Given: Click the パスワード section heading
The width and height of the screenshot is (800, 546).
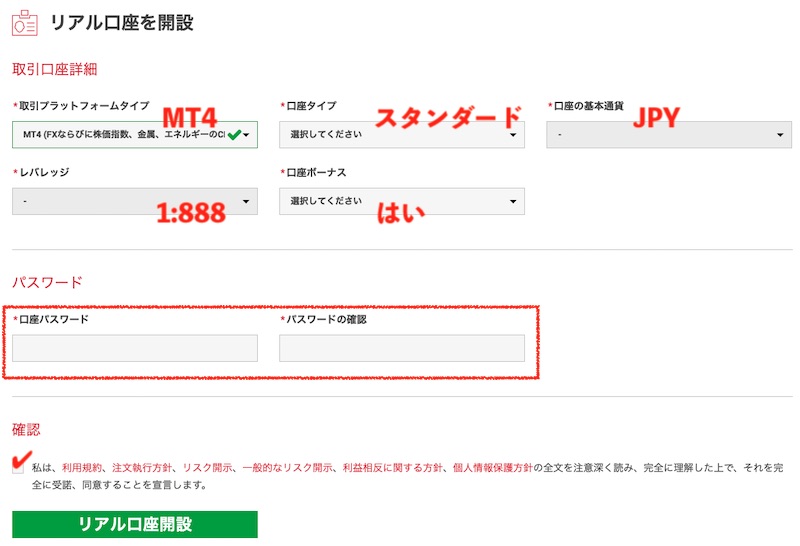Looking at the screenshot, I should pos(47,282).
